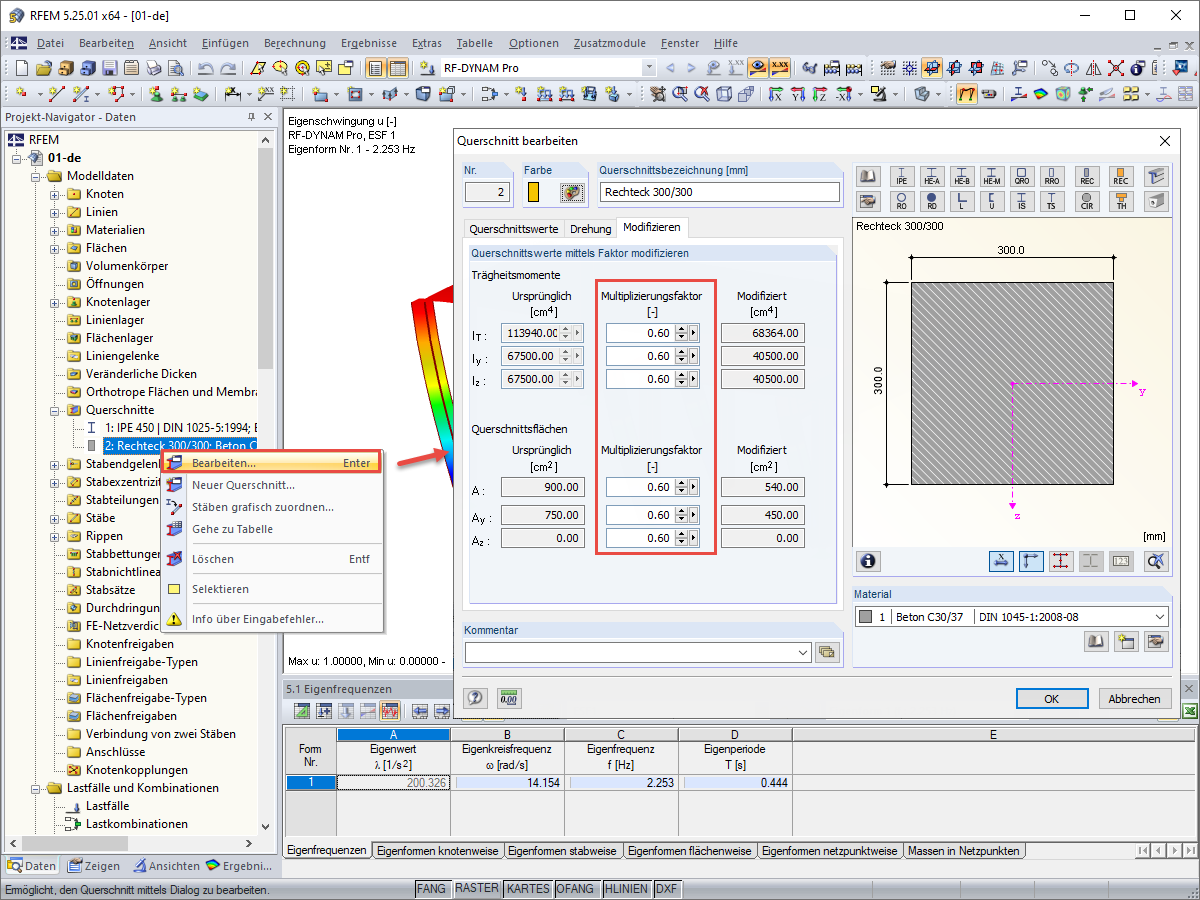Screen dimensions: 1200x900
Task: Collapse Lastfälle und Kombinationen node
Action: [36, 788]
